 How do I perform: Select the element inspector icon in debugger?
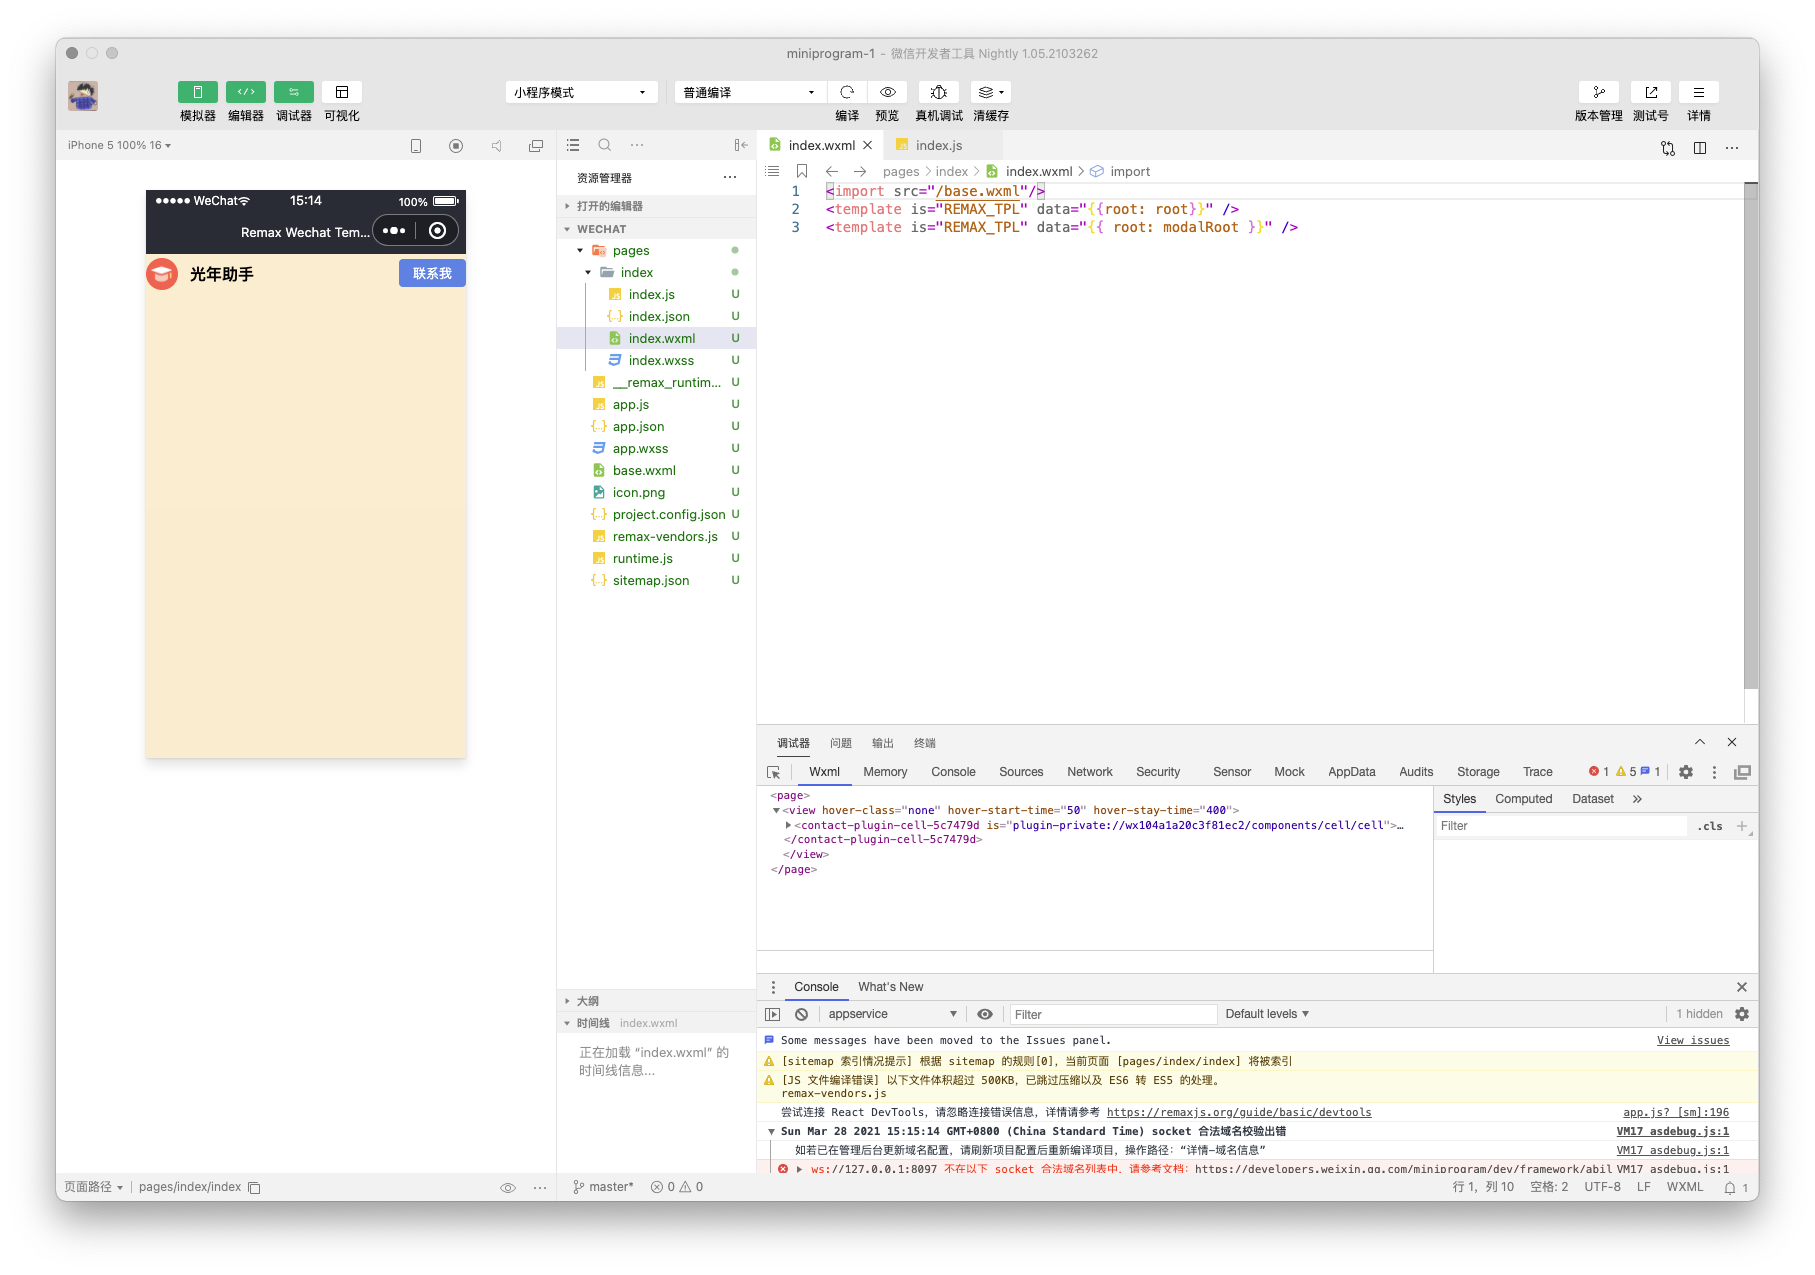(774, 772)
